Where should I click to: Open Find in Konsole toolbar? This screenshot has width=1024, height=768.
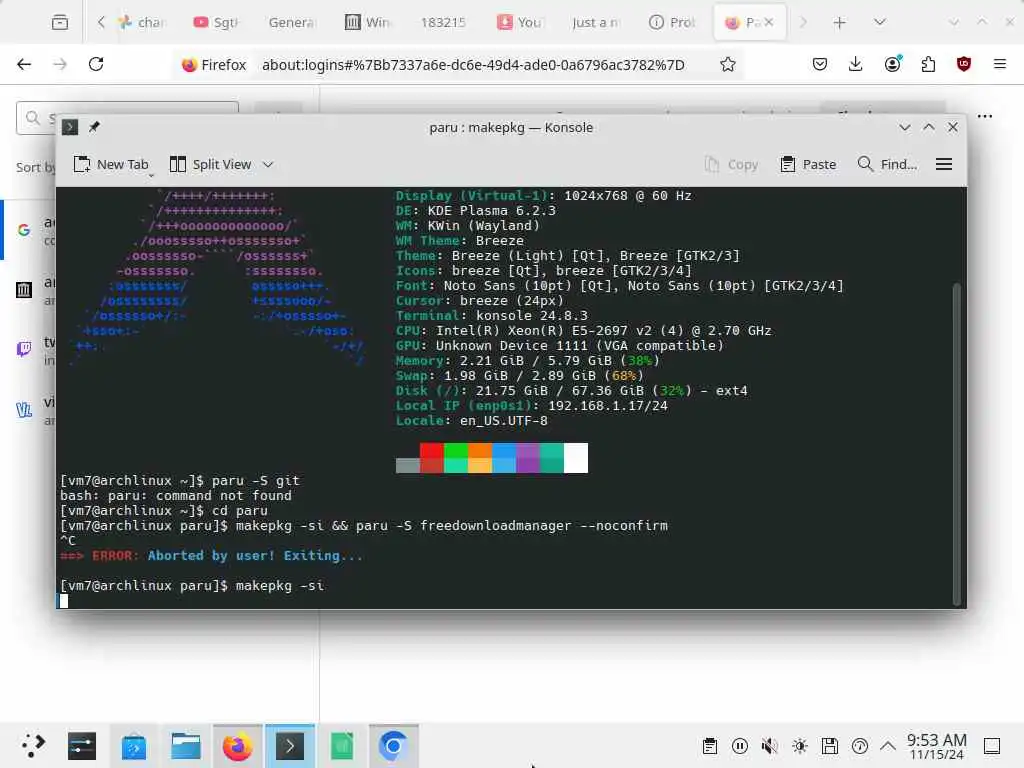pos(887,165)
